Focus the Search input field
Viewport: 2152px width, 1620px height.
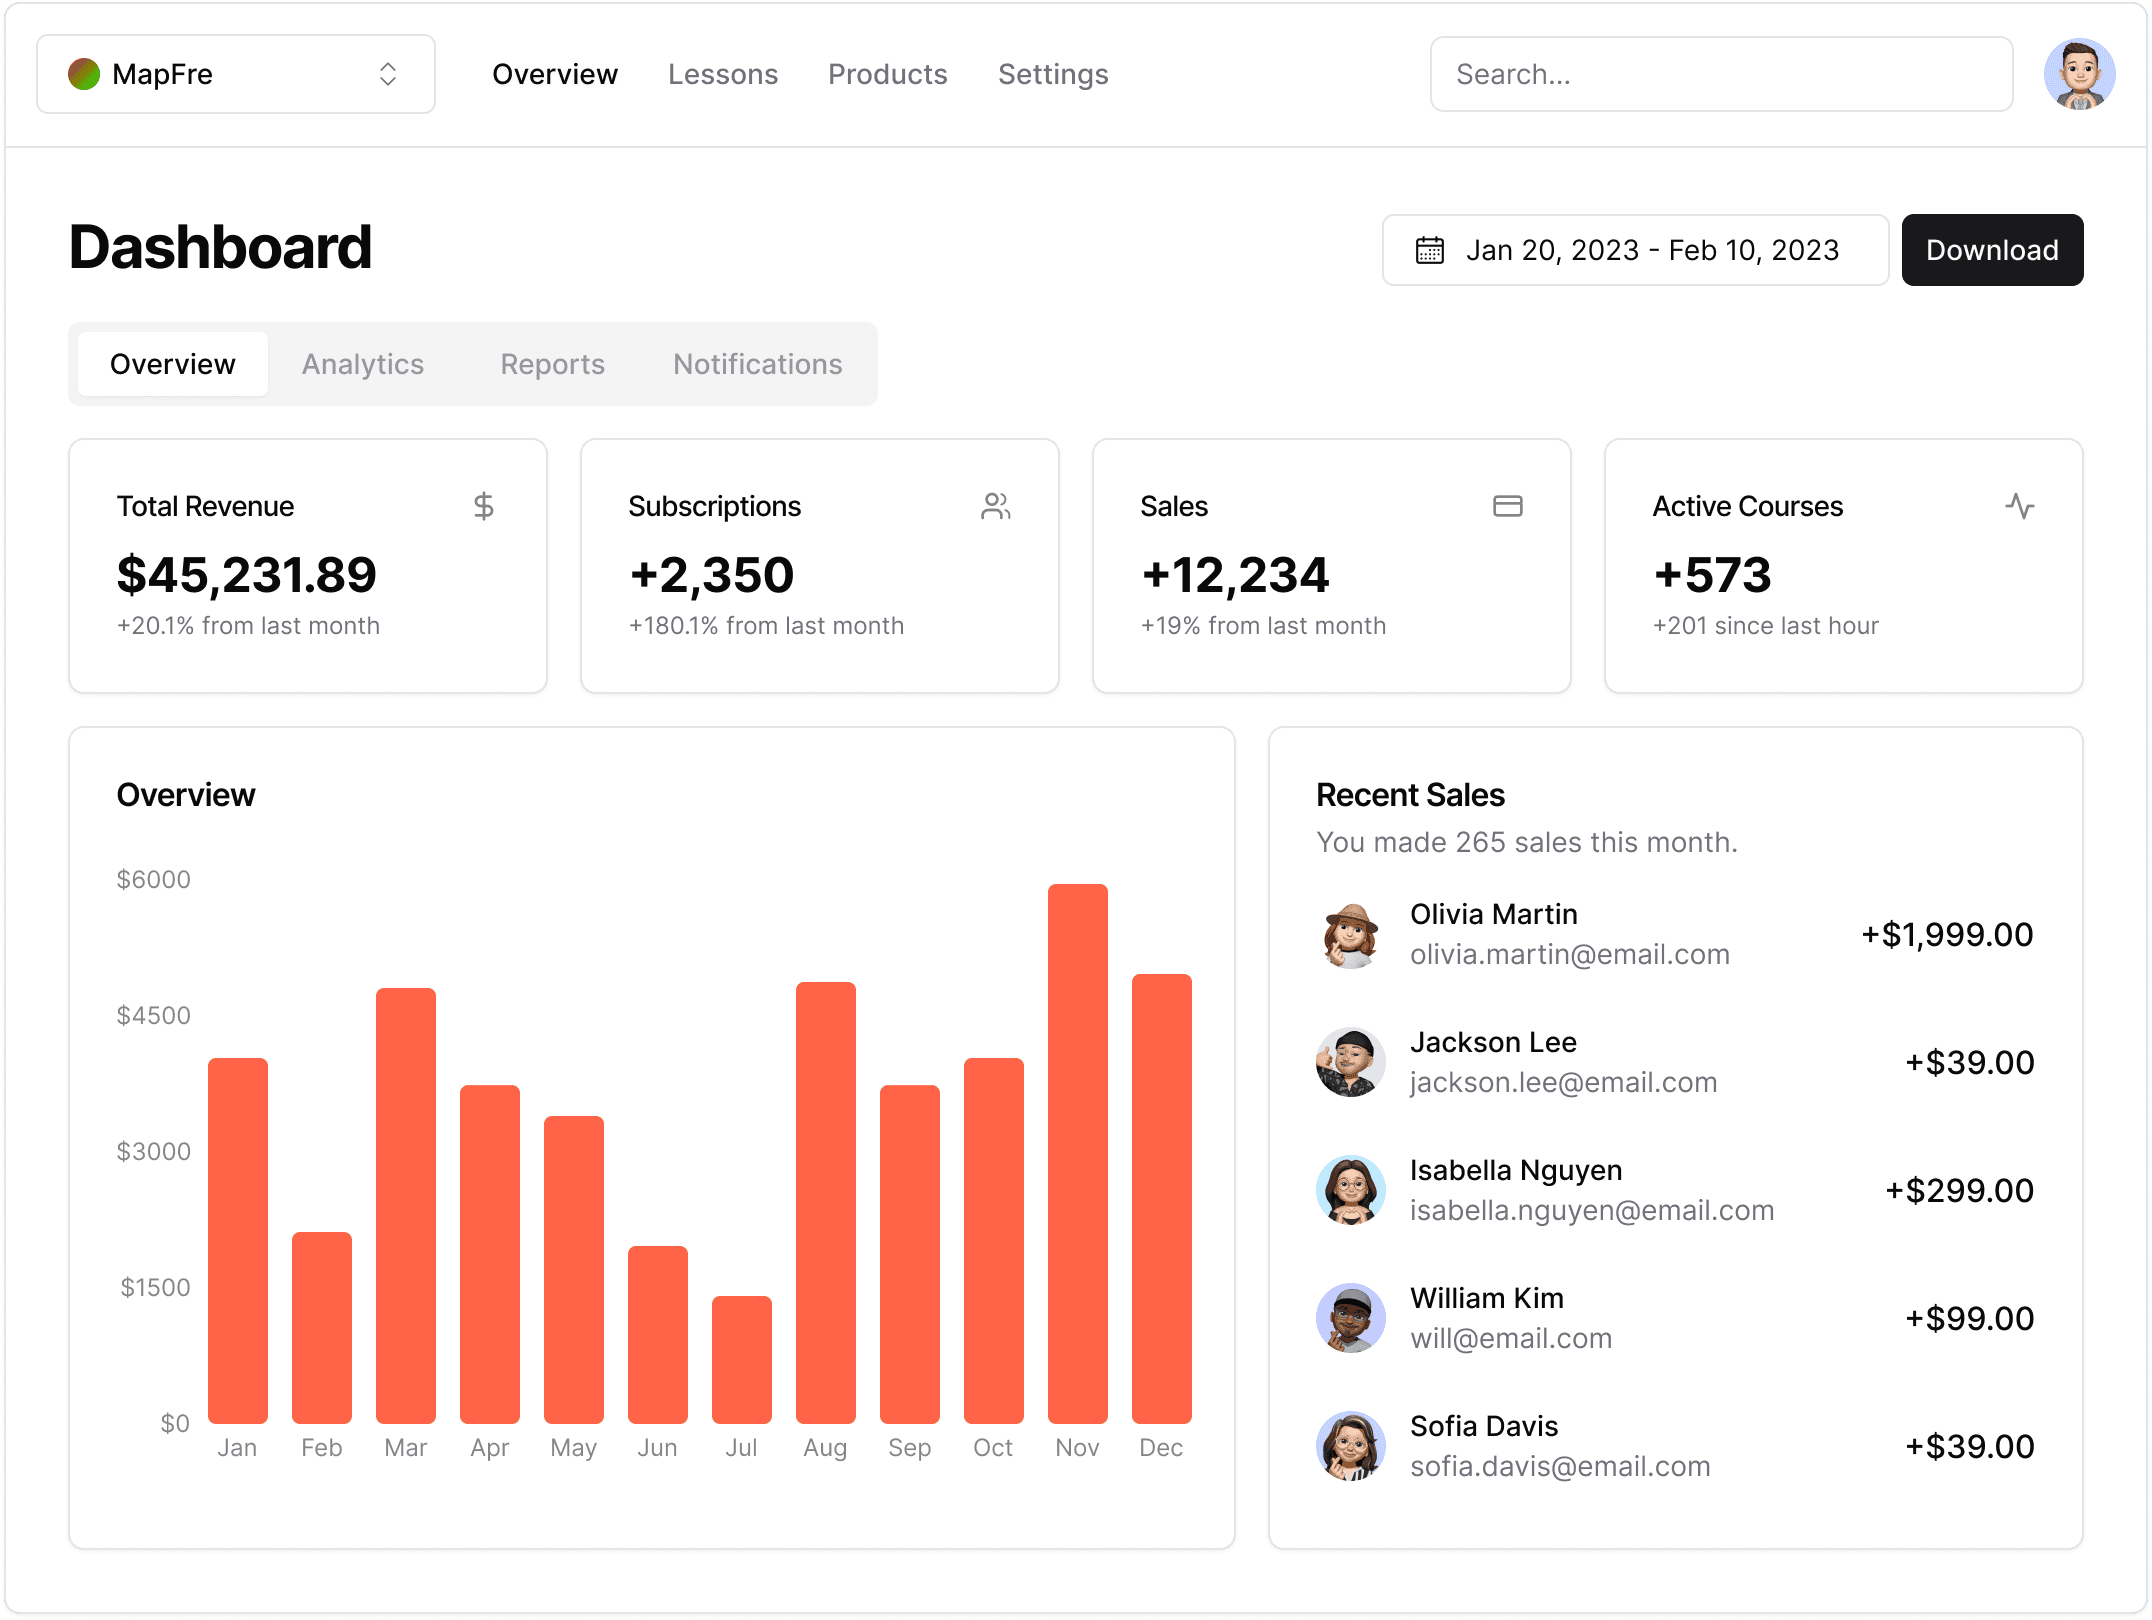[x=1720, y=74]
